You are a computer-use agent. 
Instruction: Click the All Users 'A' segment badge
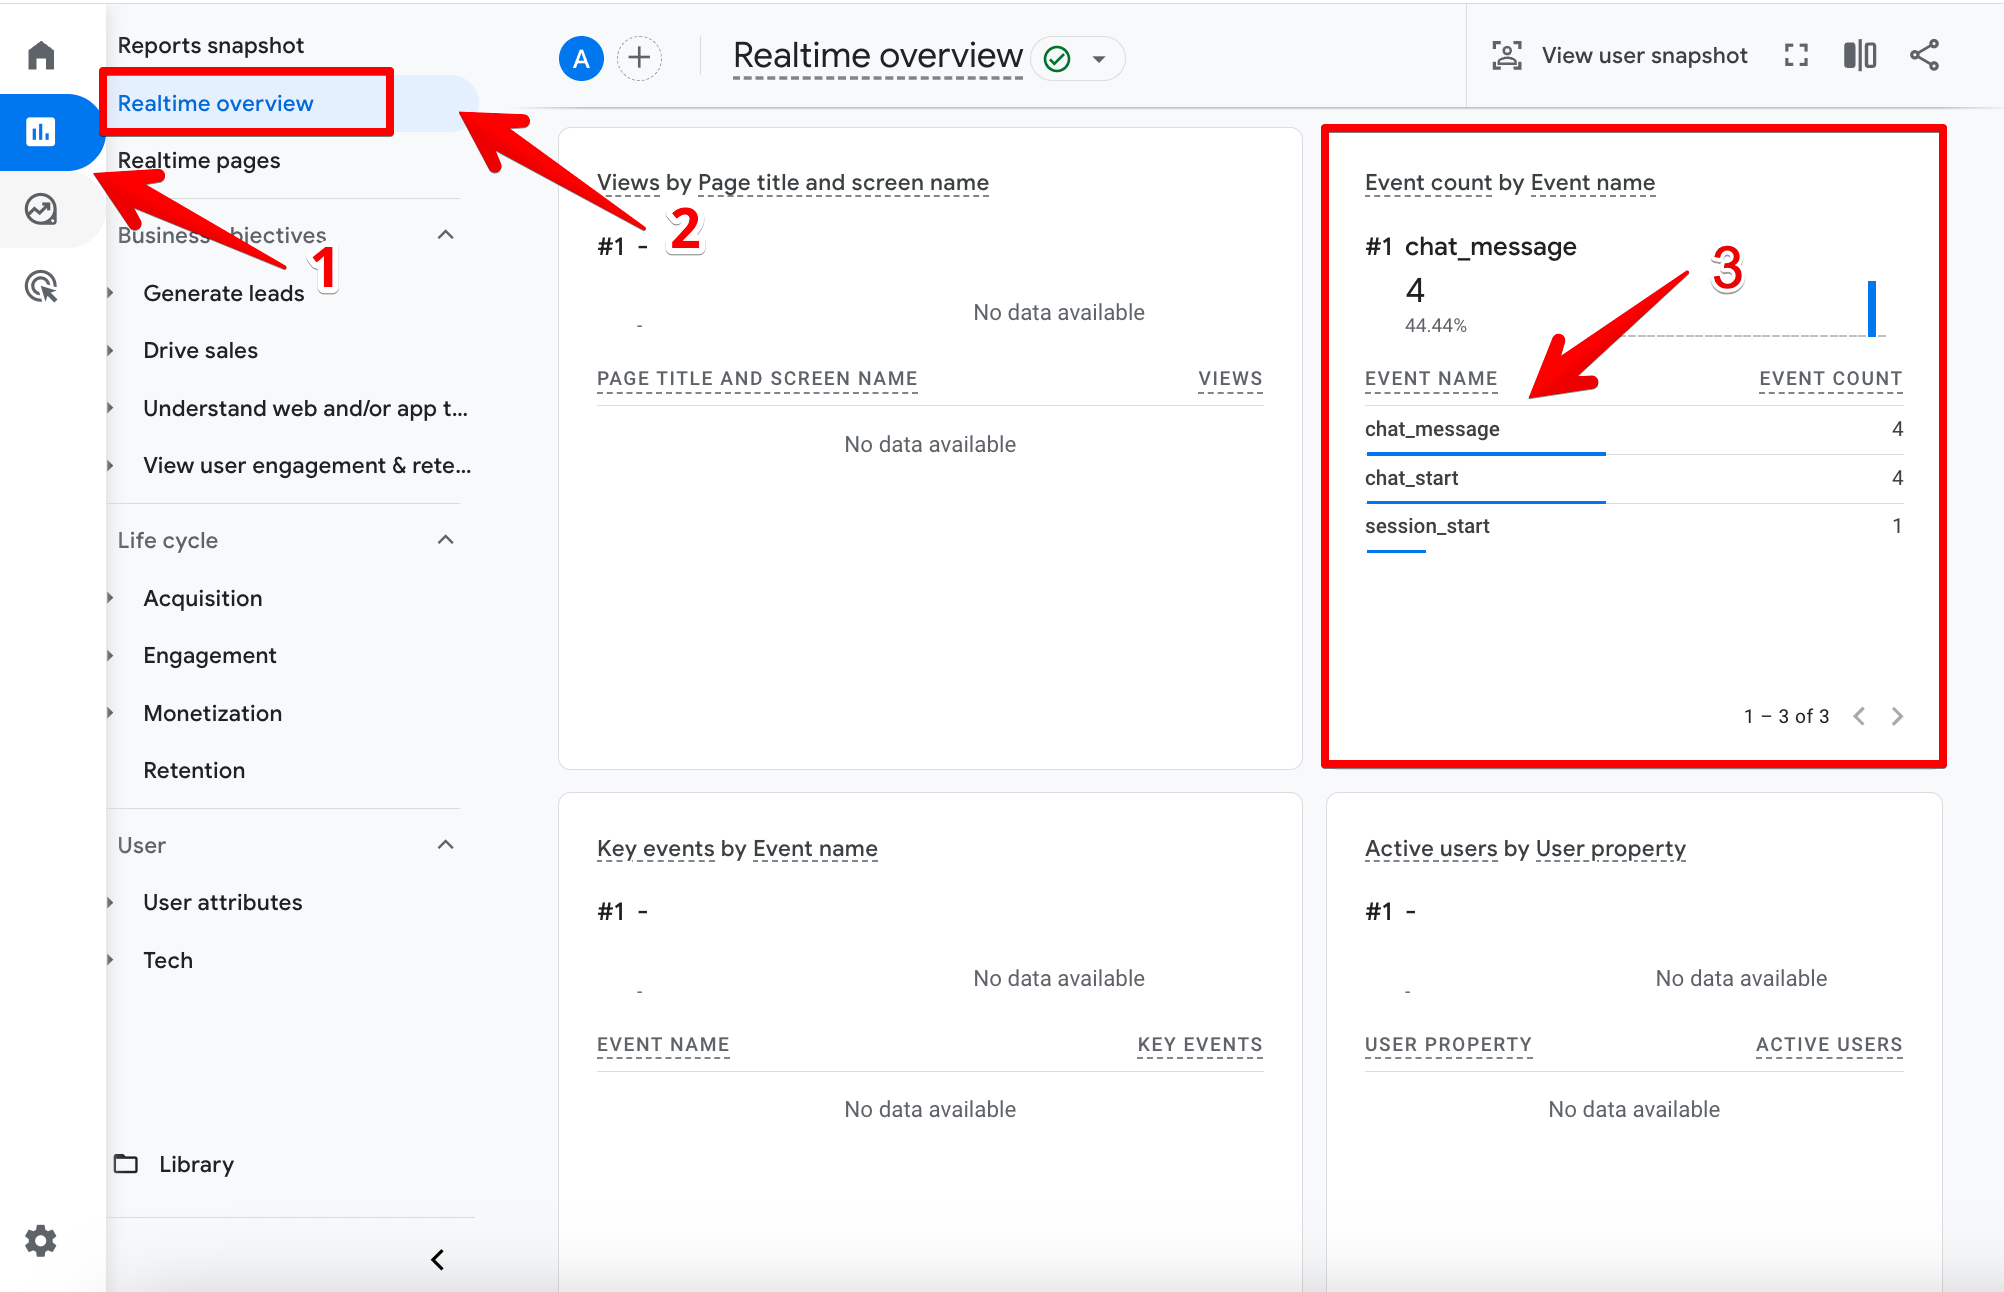[581, 58]
